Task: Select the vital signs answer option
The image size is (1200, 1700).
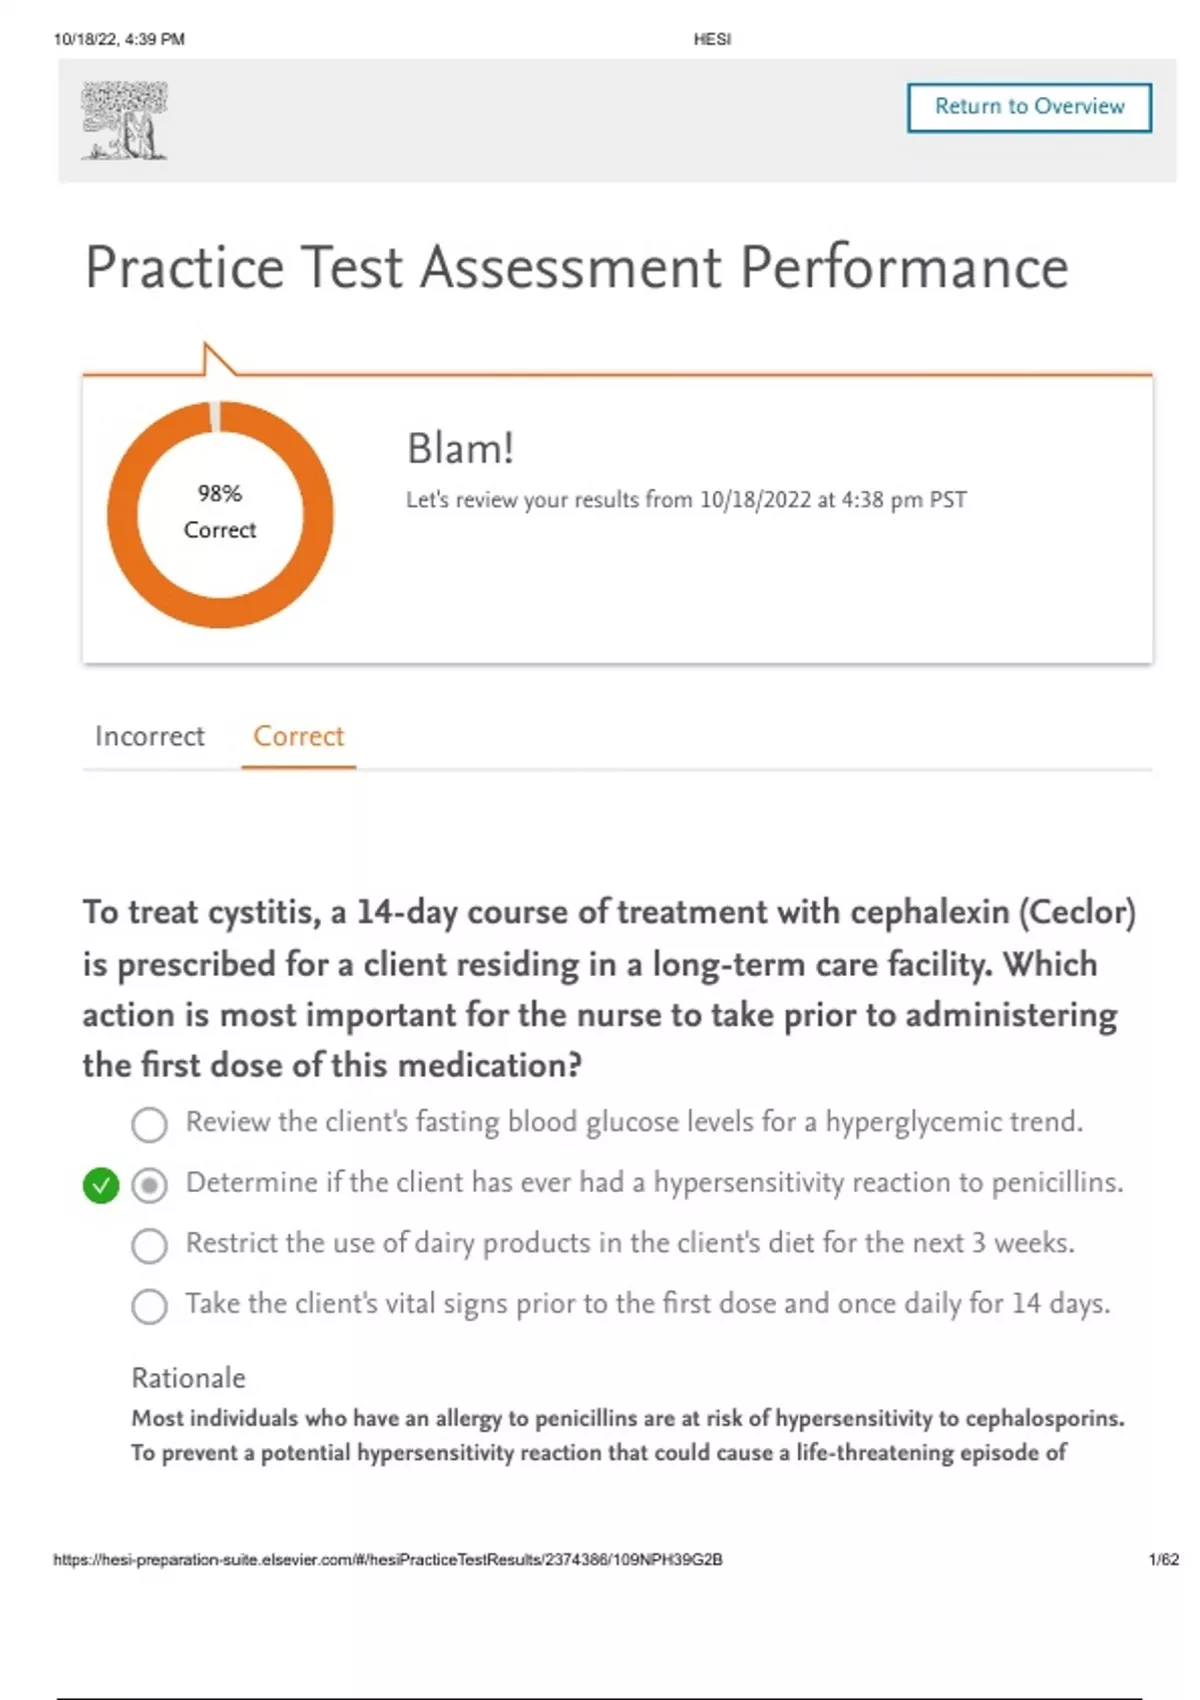Action: coord(150,1306)
